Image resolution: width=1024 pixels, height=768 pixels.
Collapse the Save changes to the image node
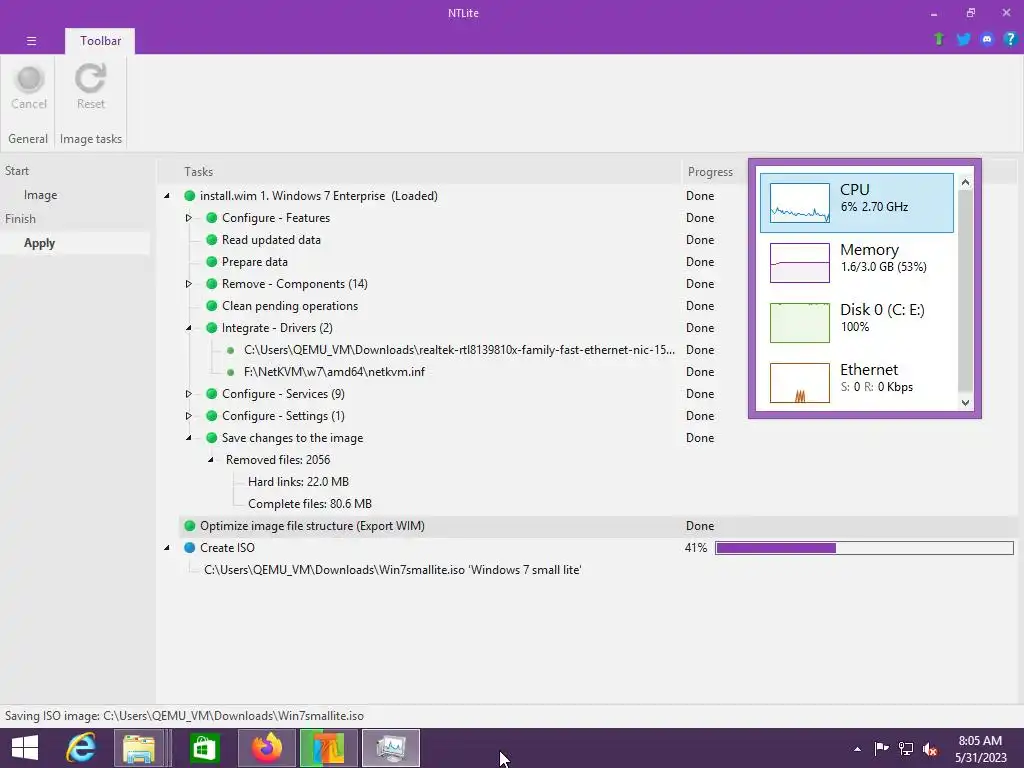coord(189,438)
